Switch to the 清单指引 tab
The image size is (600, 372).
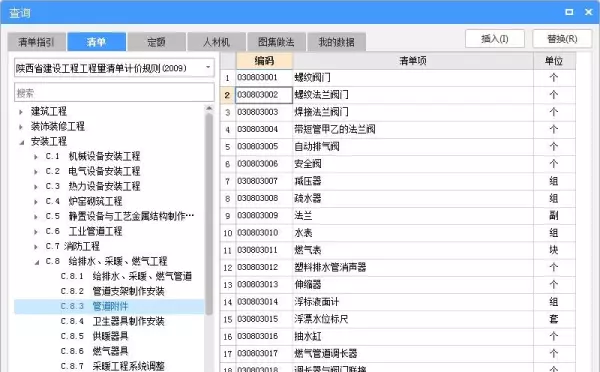click(37, 42)
